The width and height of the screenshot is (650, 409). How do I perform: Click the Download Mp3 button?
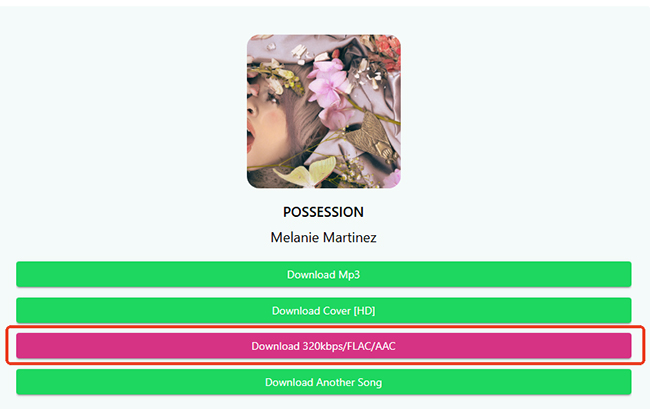pos(323,274)
